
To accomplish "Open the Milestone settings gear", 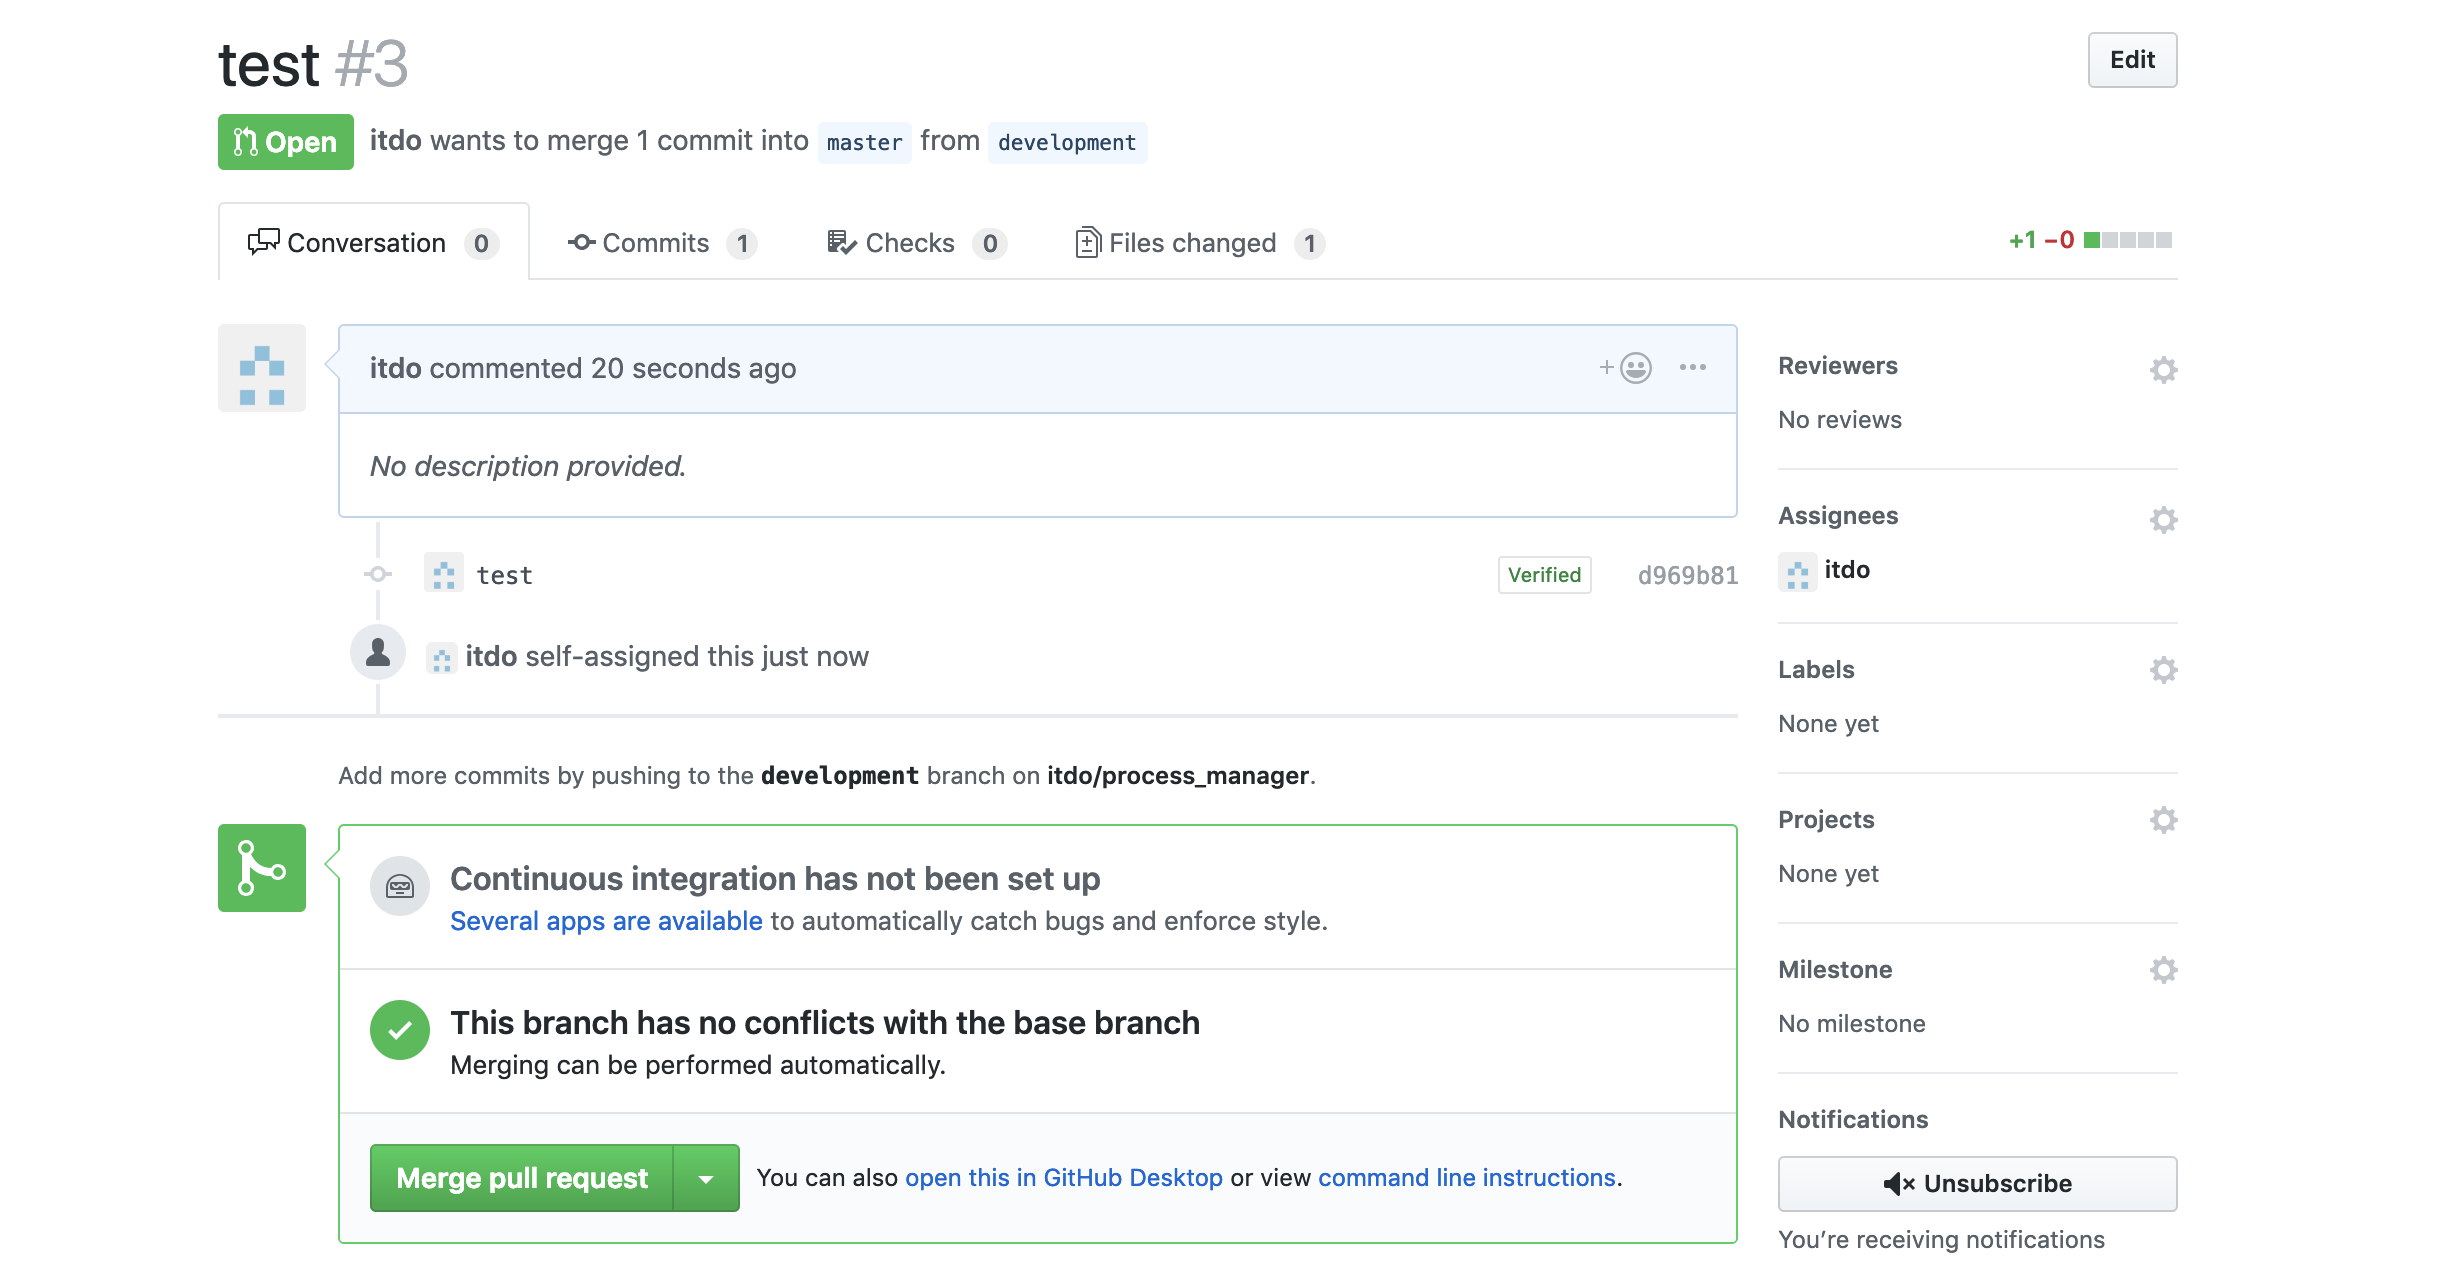I will 2163,969.
